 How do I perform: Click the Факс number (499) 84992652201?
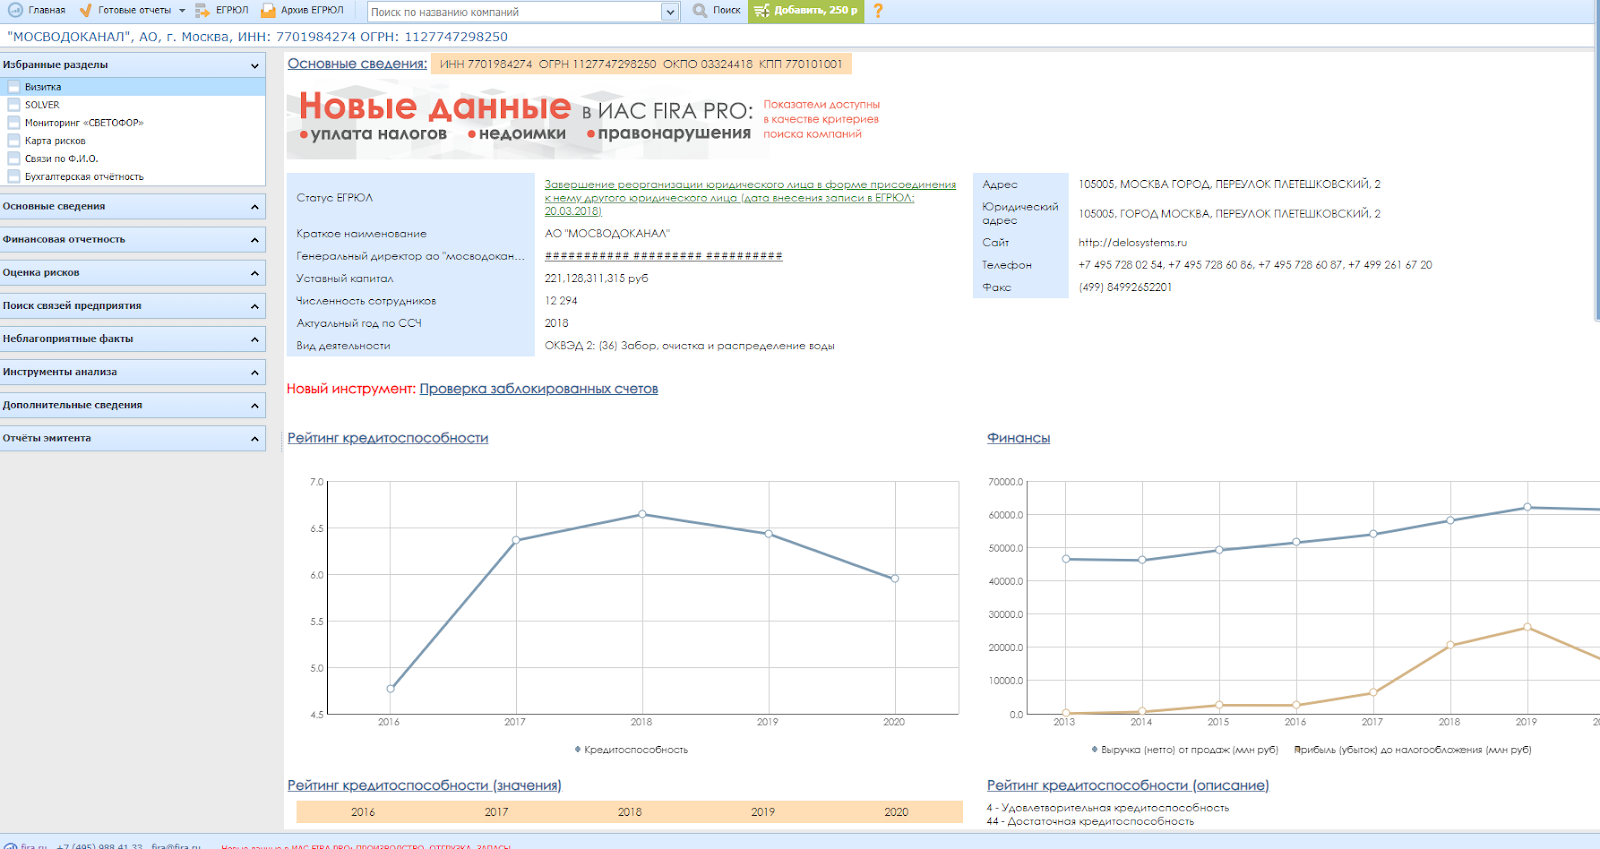(x=1125, y=287)
